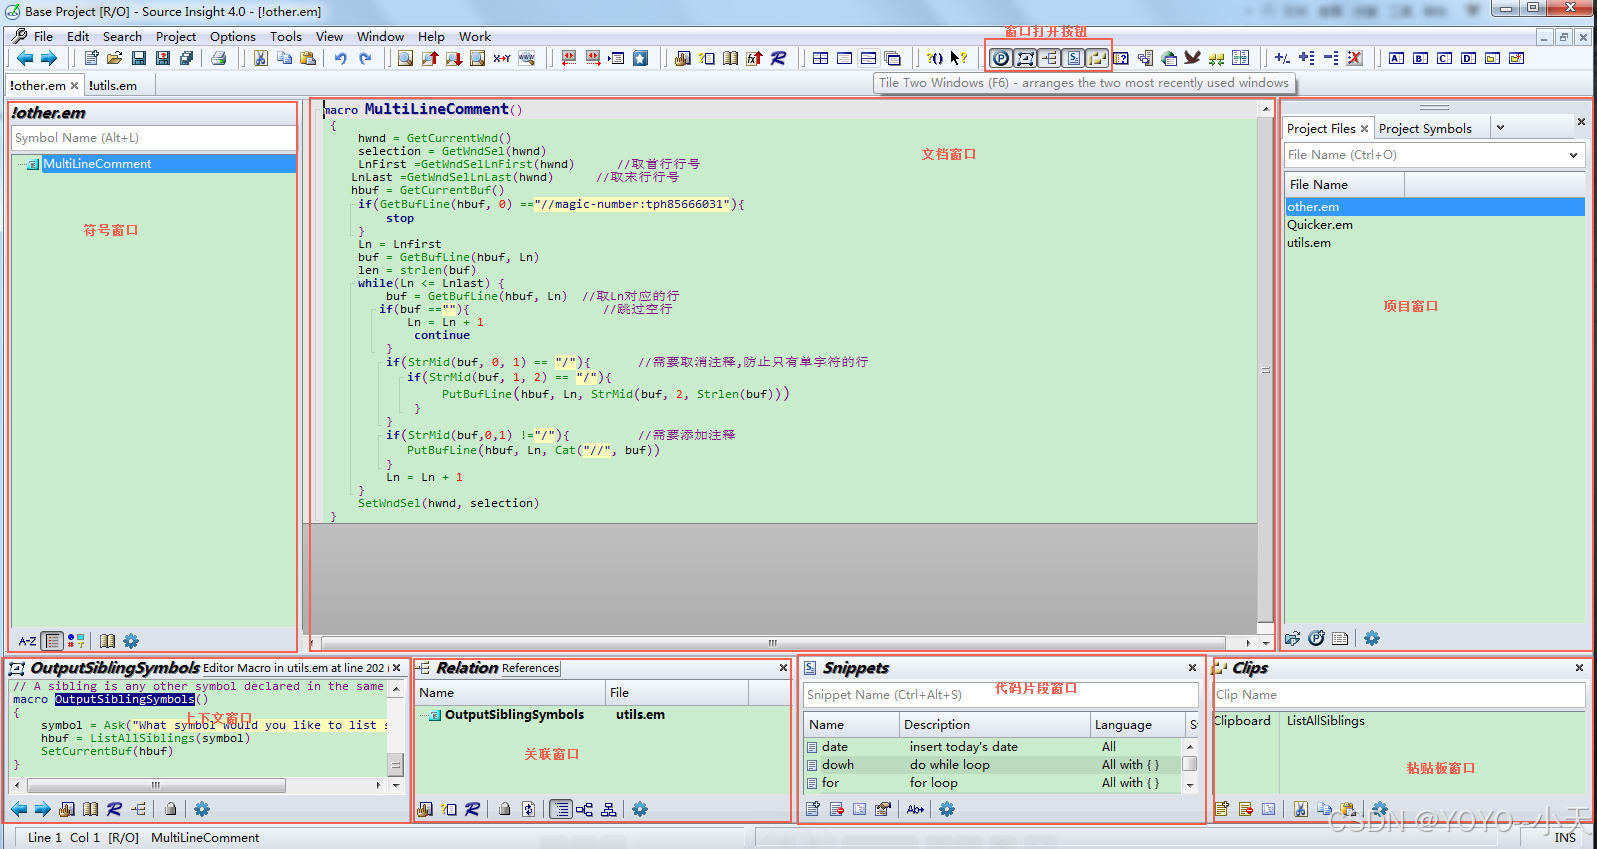
Task: Toggle the lock icon in Context window toolbar
Action: tap(171, 809)
